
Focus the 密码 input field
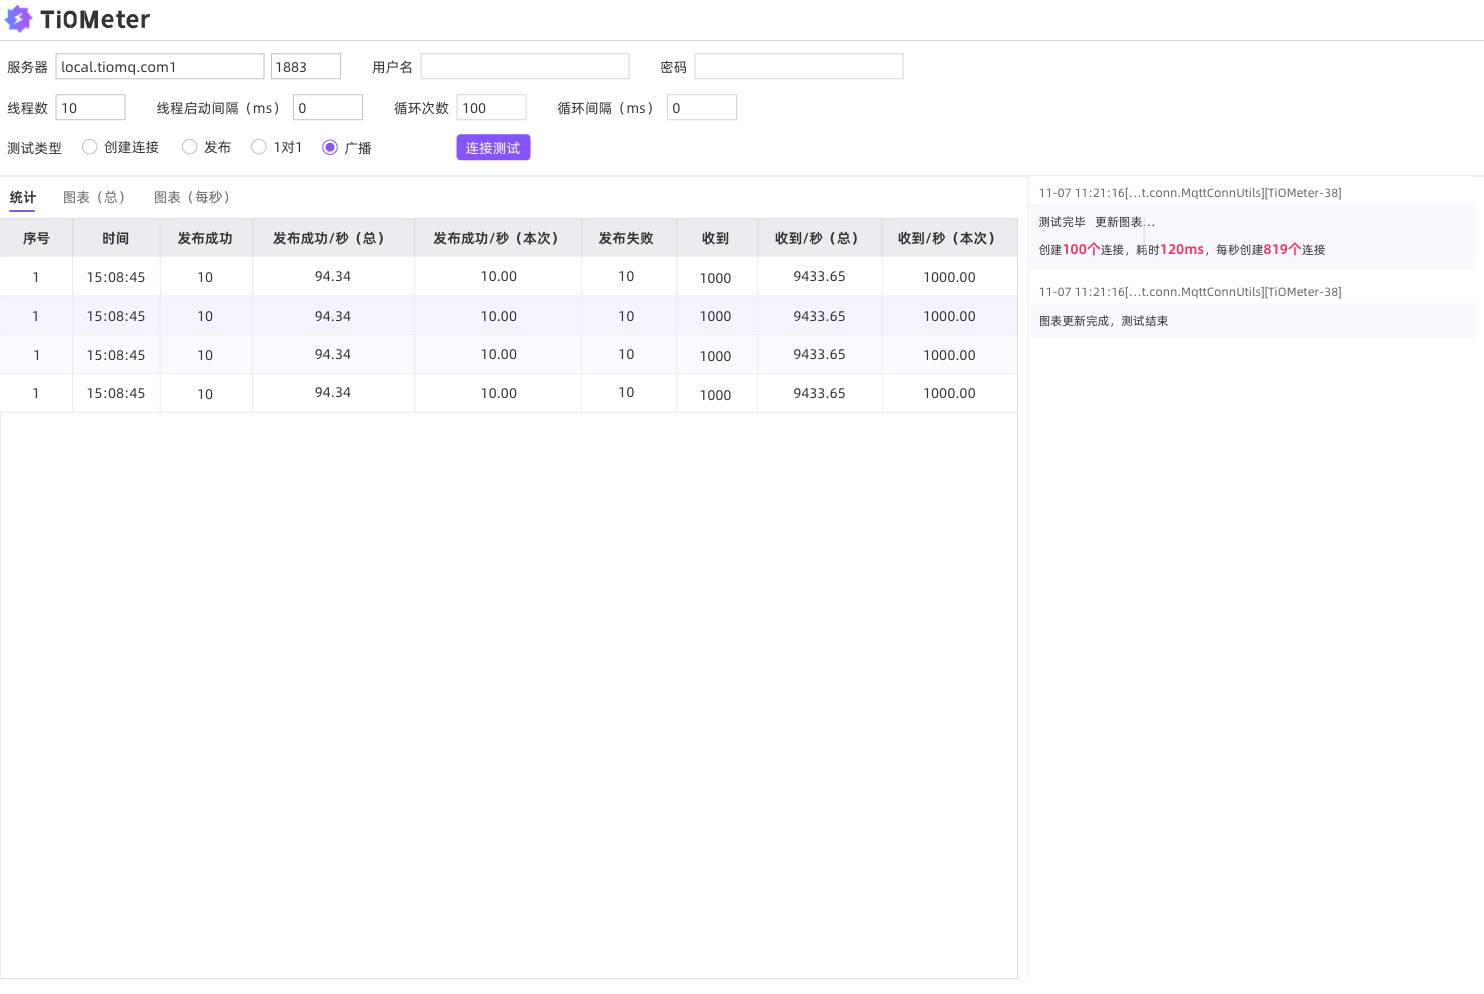point(799,67)
